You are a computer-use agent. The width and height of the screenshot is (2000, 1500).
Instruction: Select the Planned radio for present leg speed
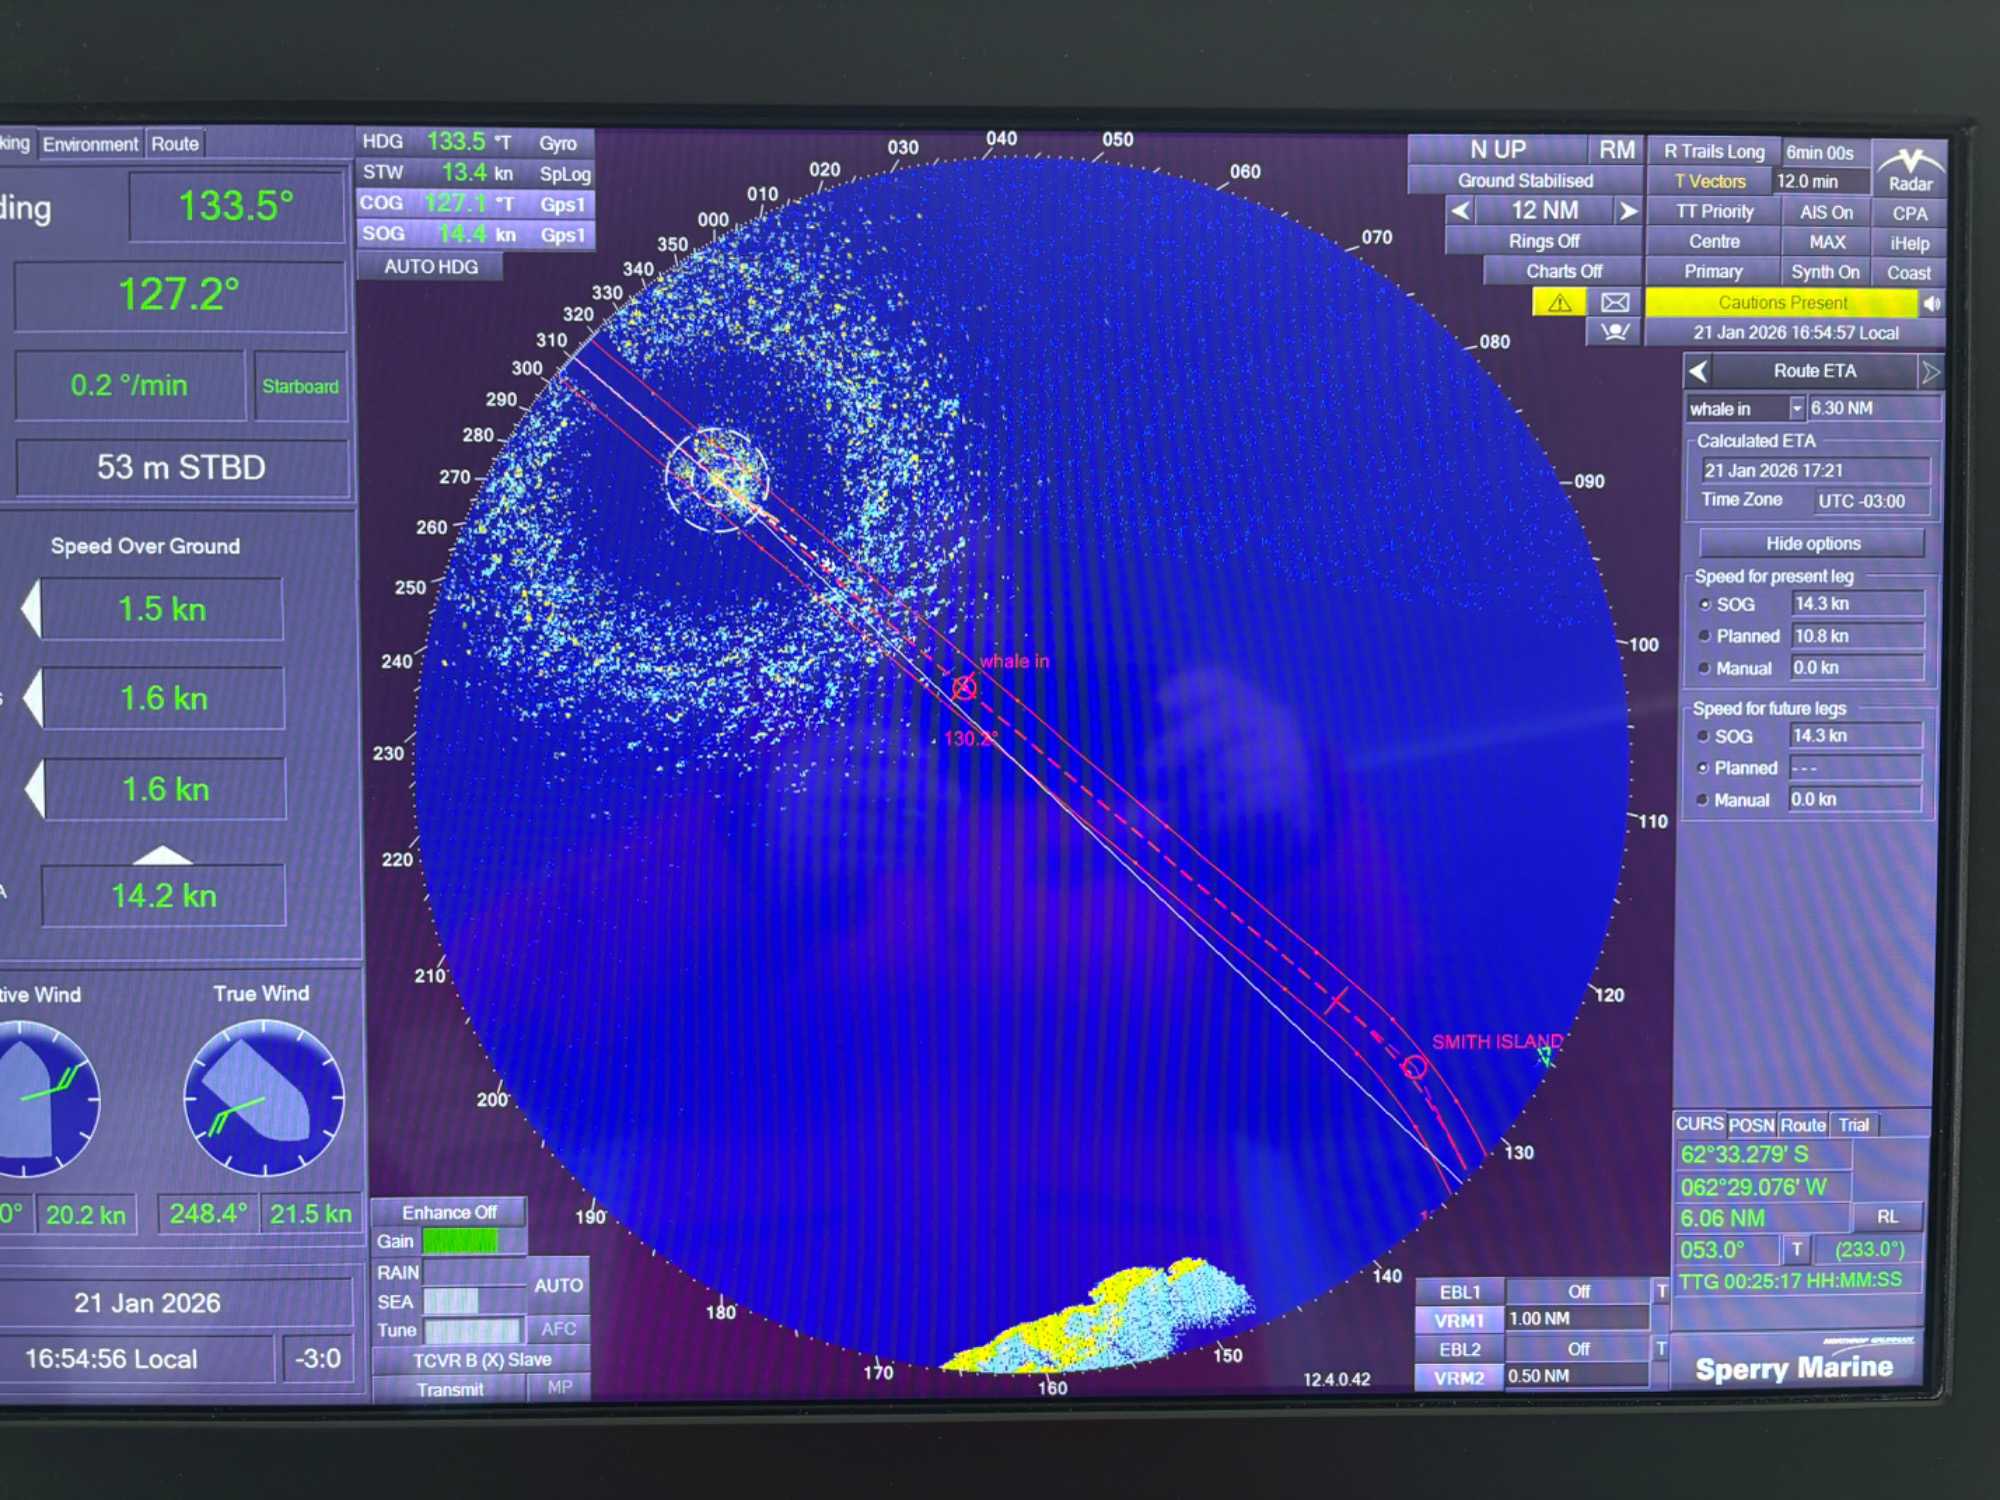click(x=1705, y=636)
